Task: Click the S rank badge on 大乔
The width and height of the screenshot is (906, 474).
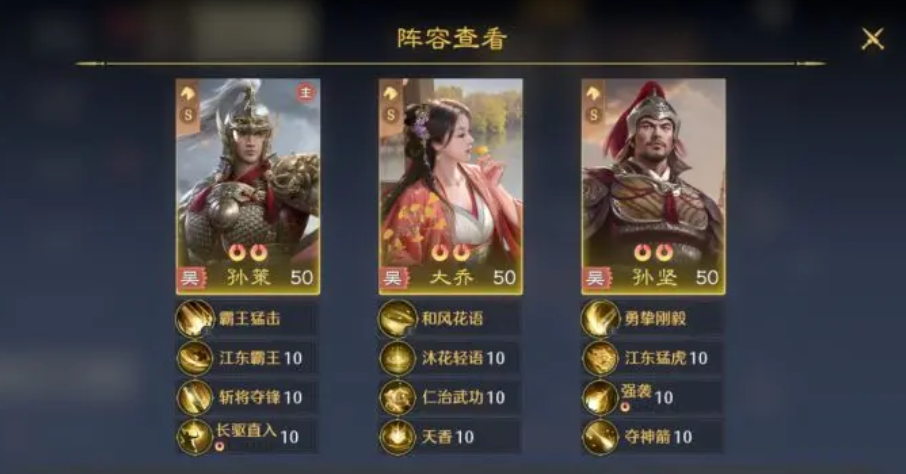Action: pos(391,114)
